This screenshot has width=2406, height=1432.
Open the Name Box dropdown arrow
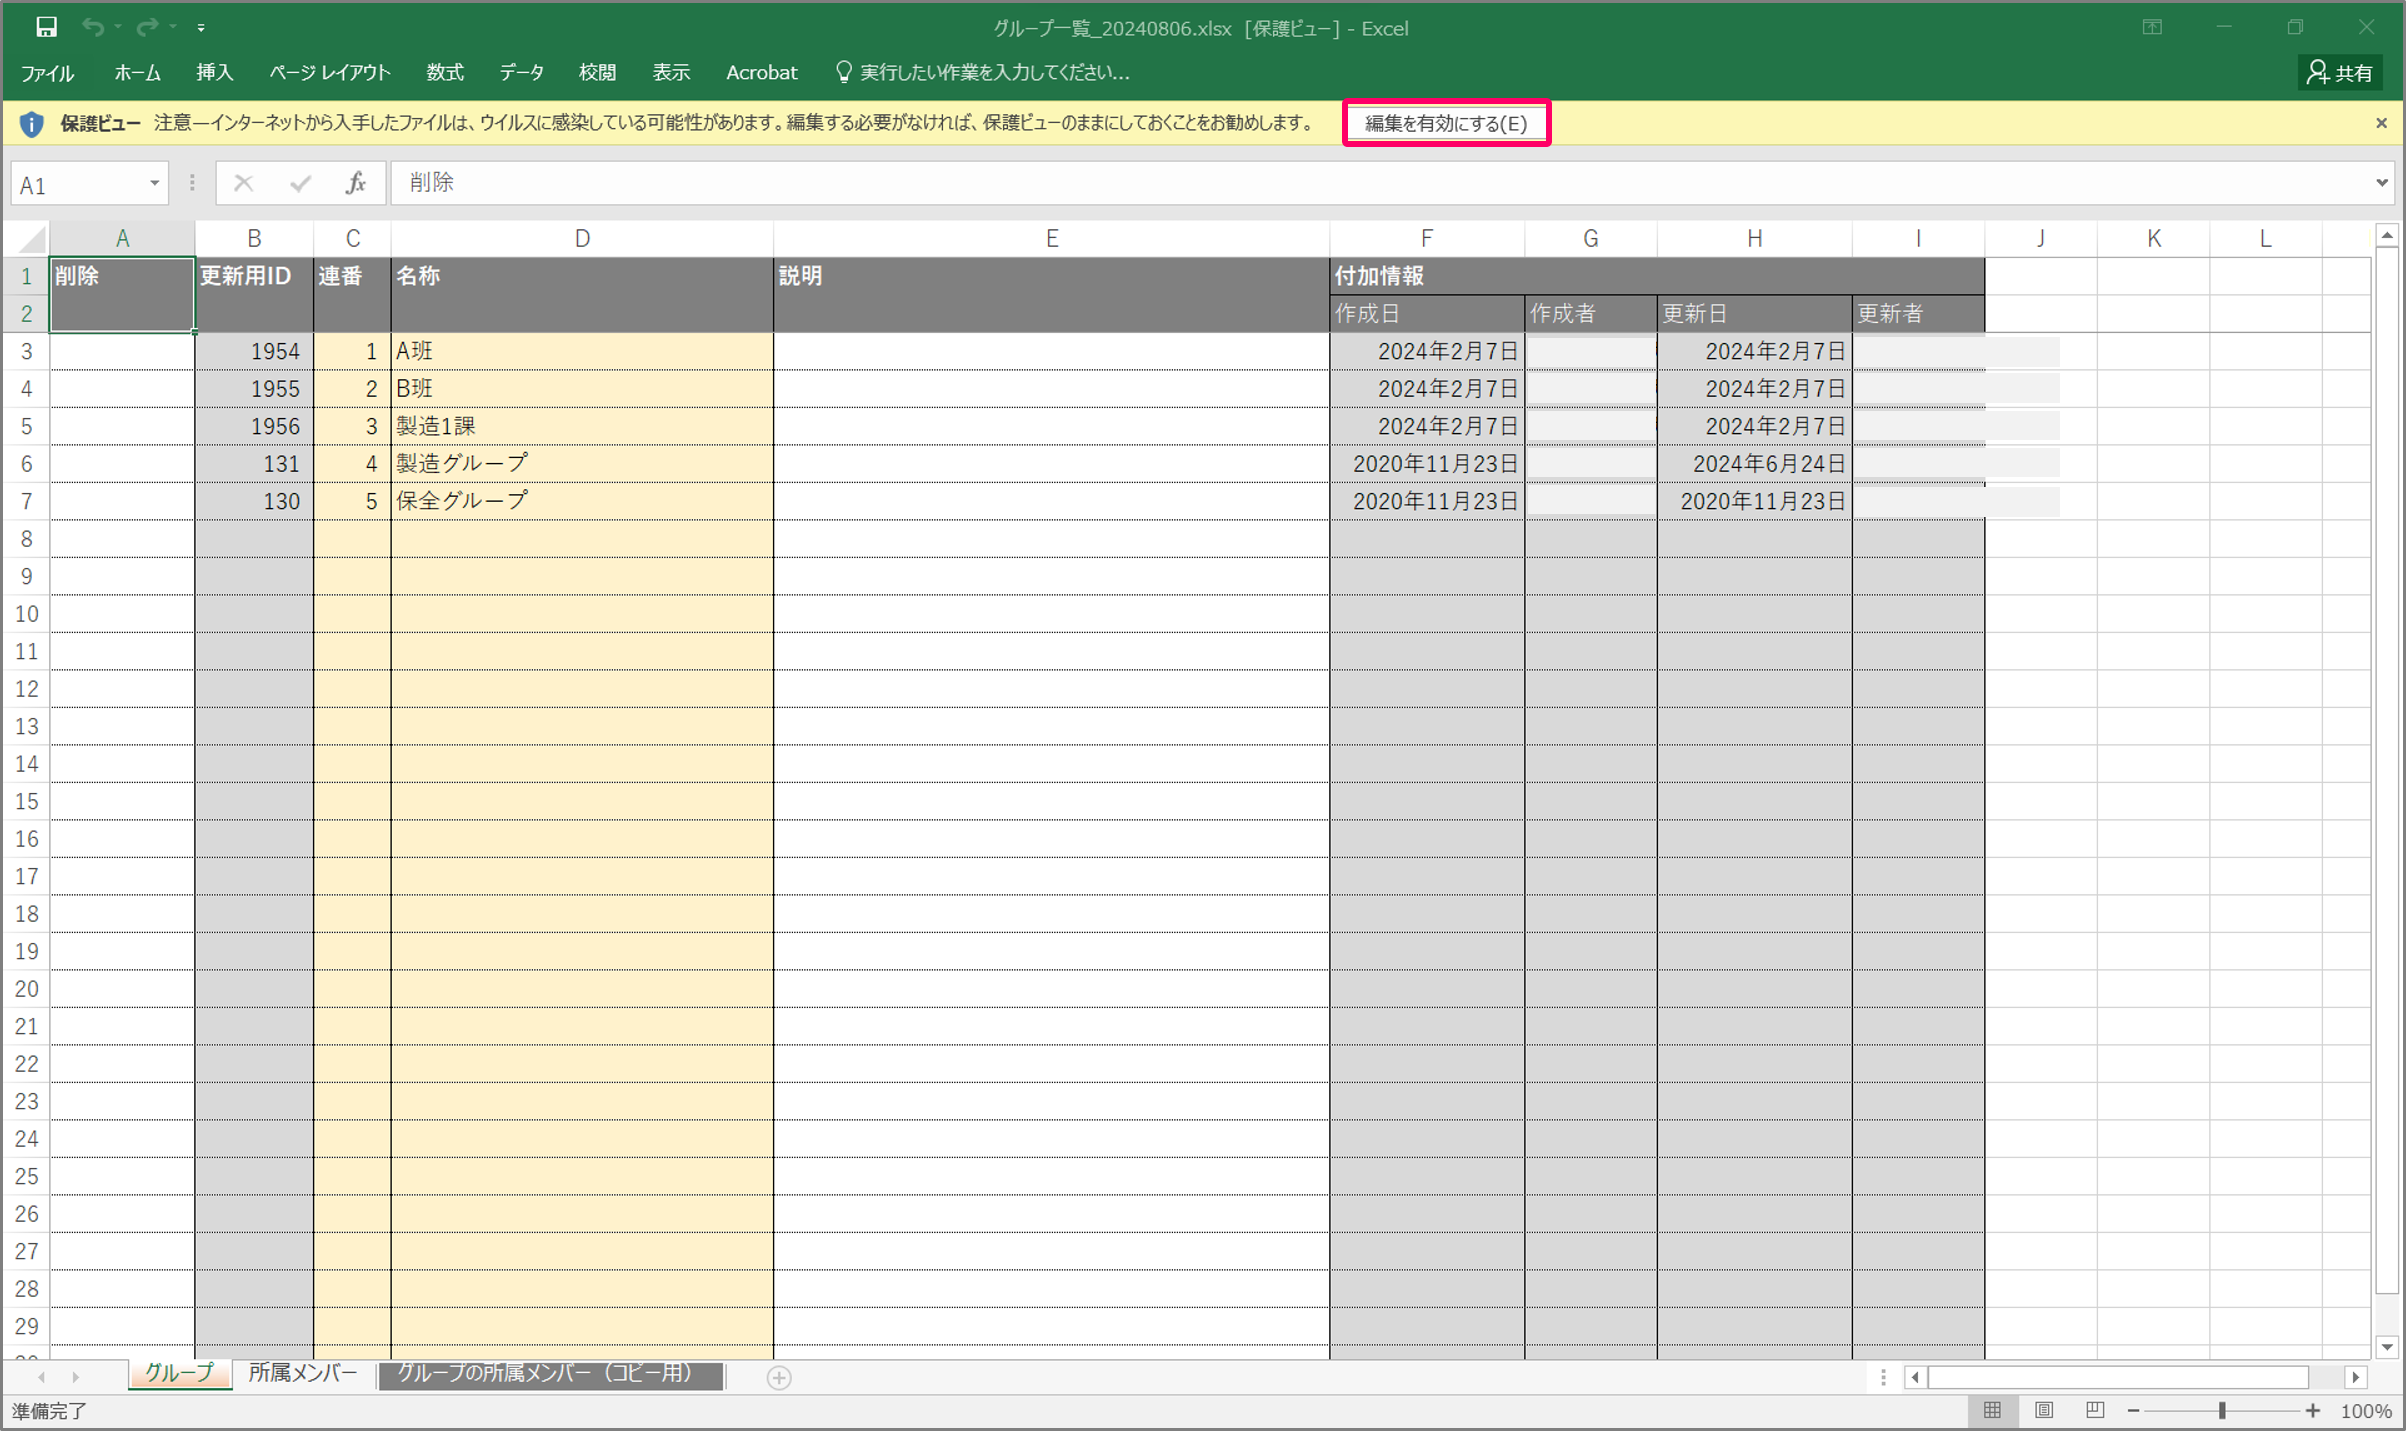(x=154, y=183)
